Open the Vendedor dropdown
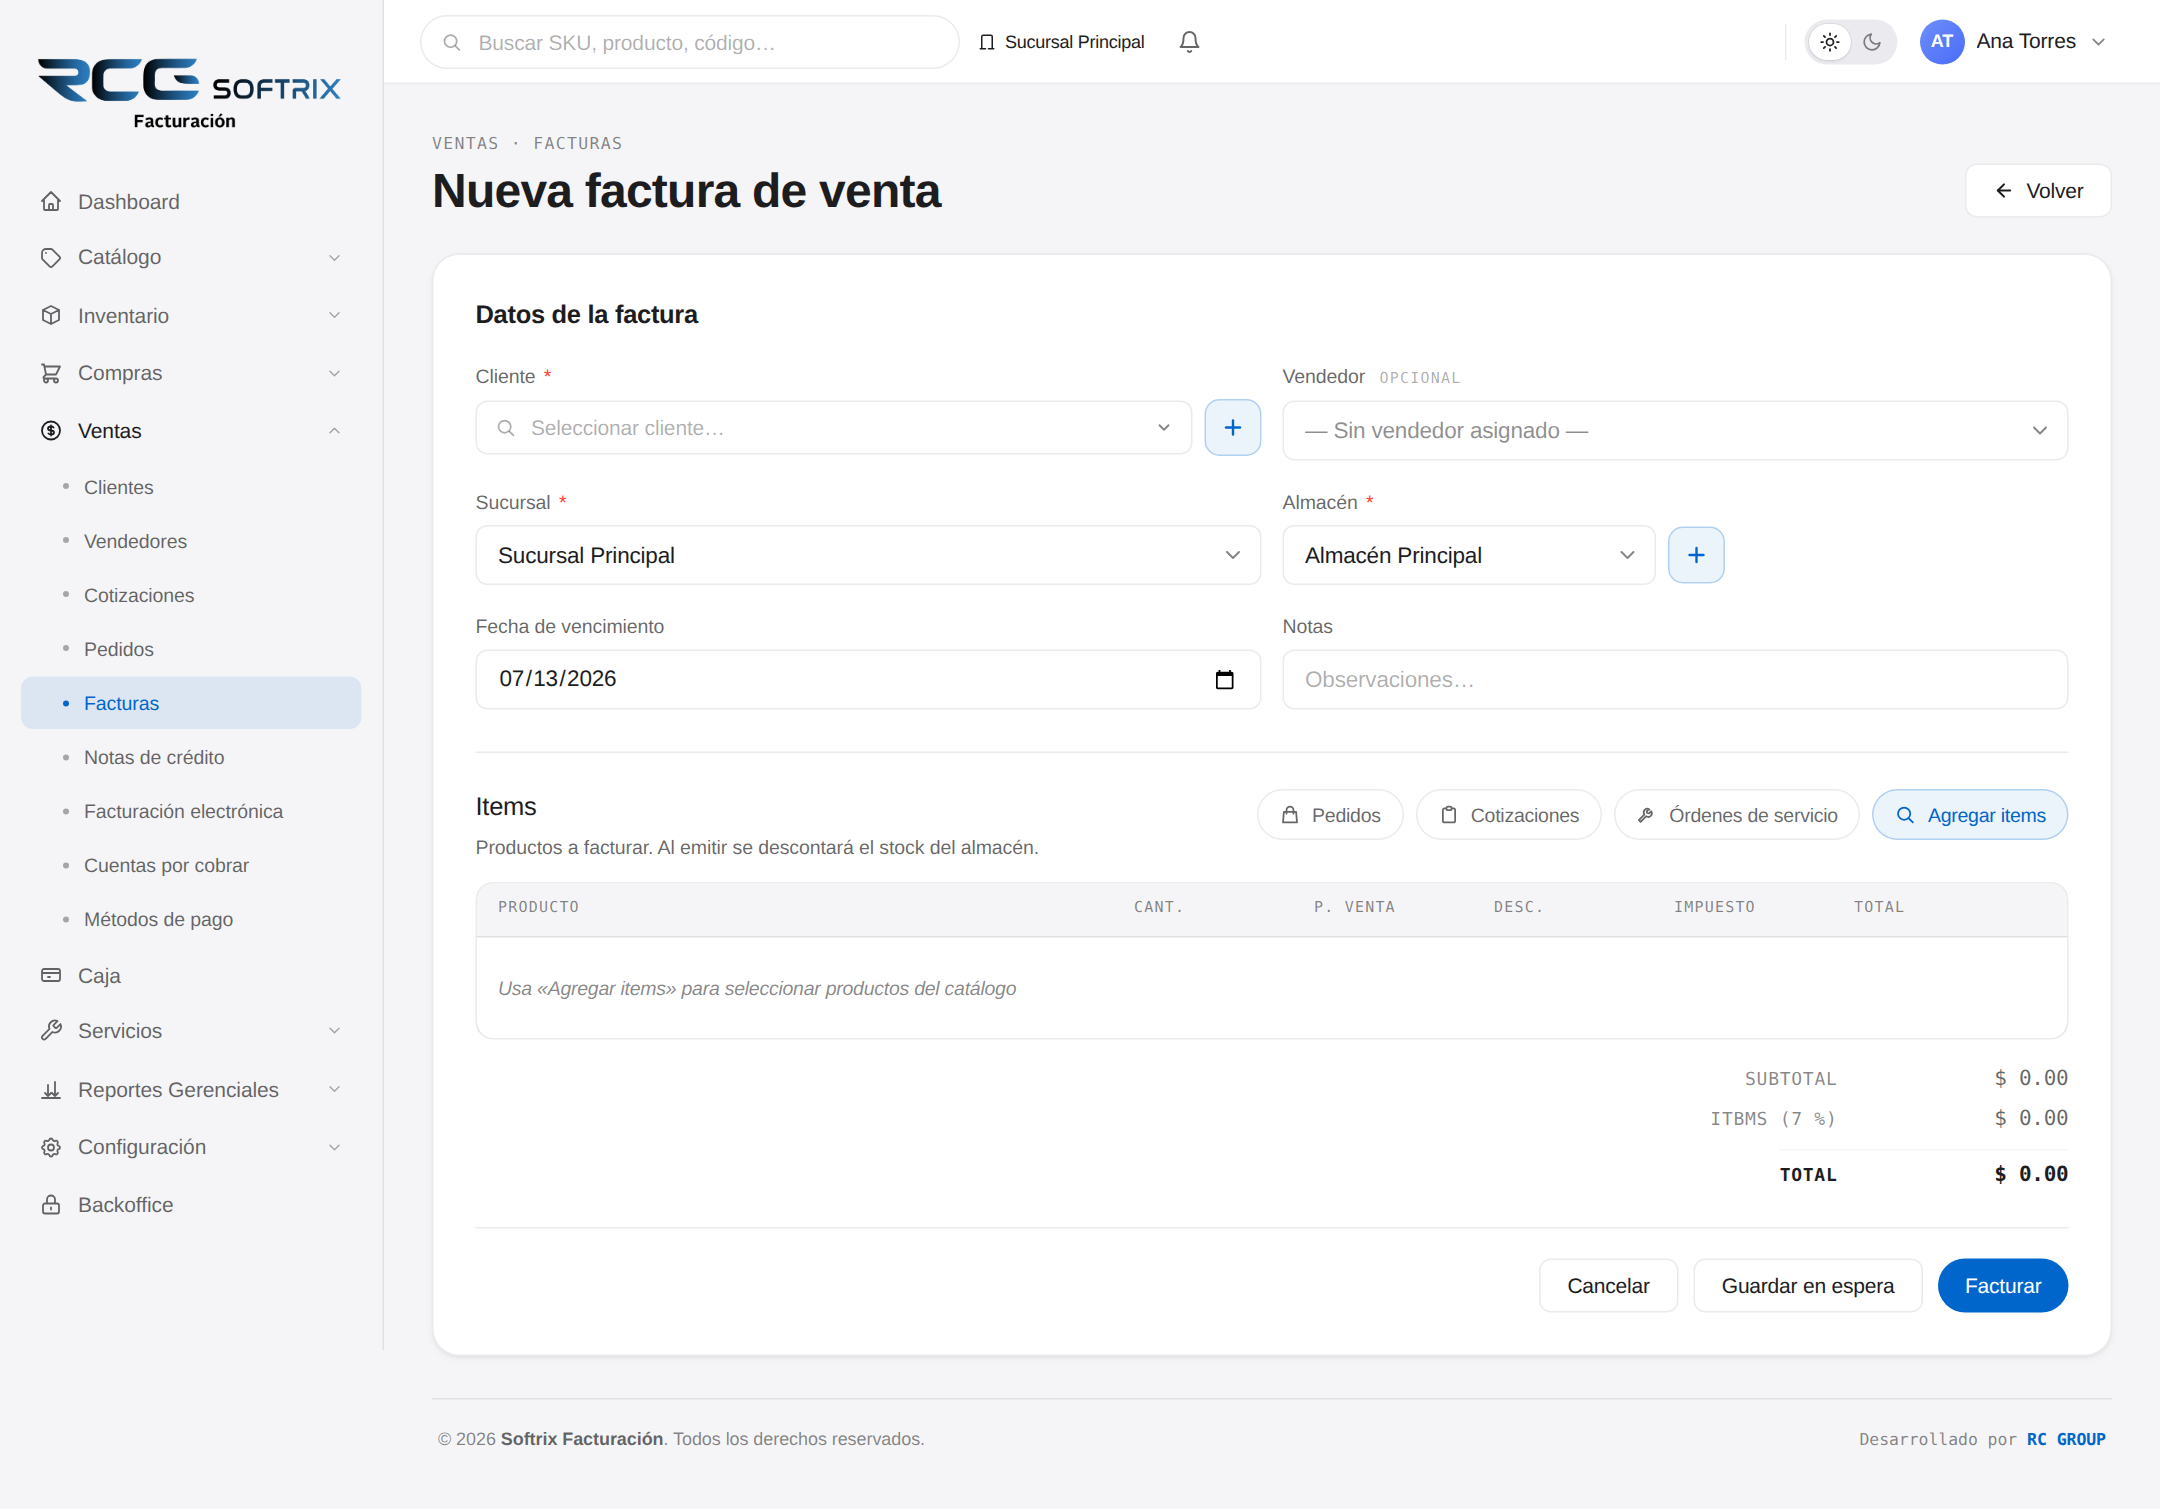Screen dimensions: 2160x1509 tap(1675, 431)
